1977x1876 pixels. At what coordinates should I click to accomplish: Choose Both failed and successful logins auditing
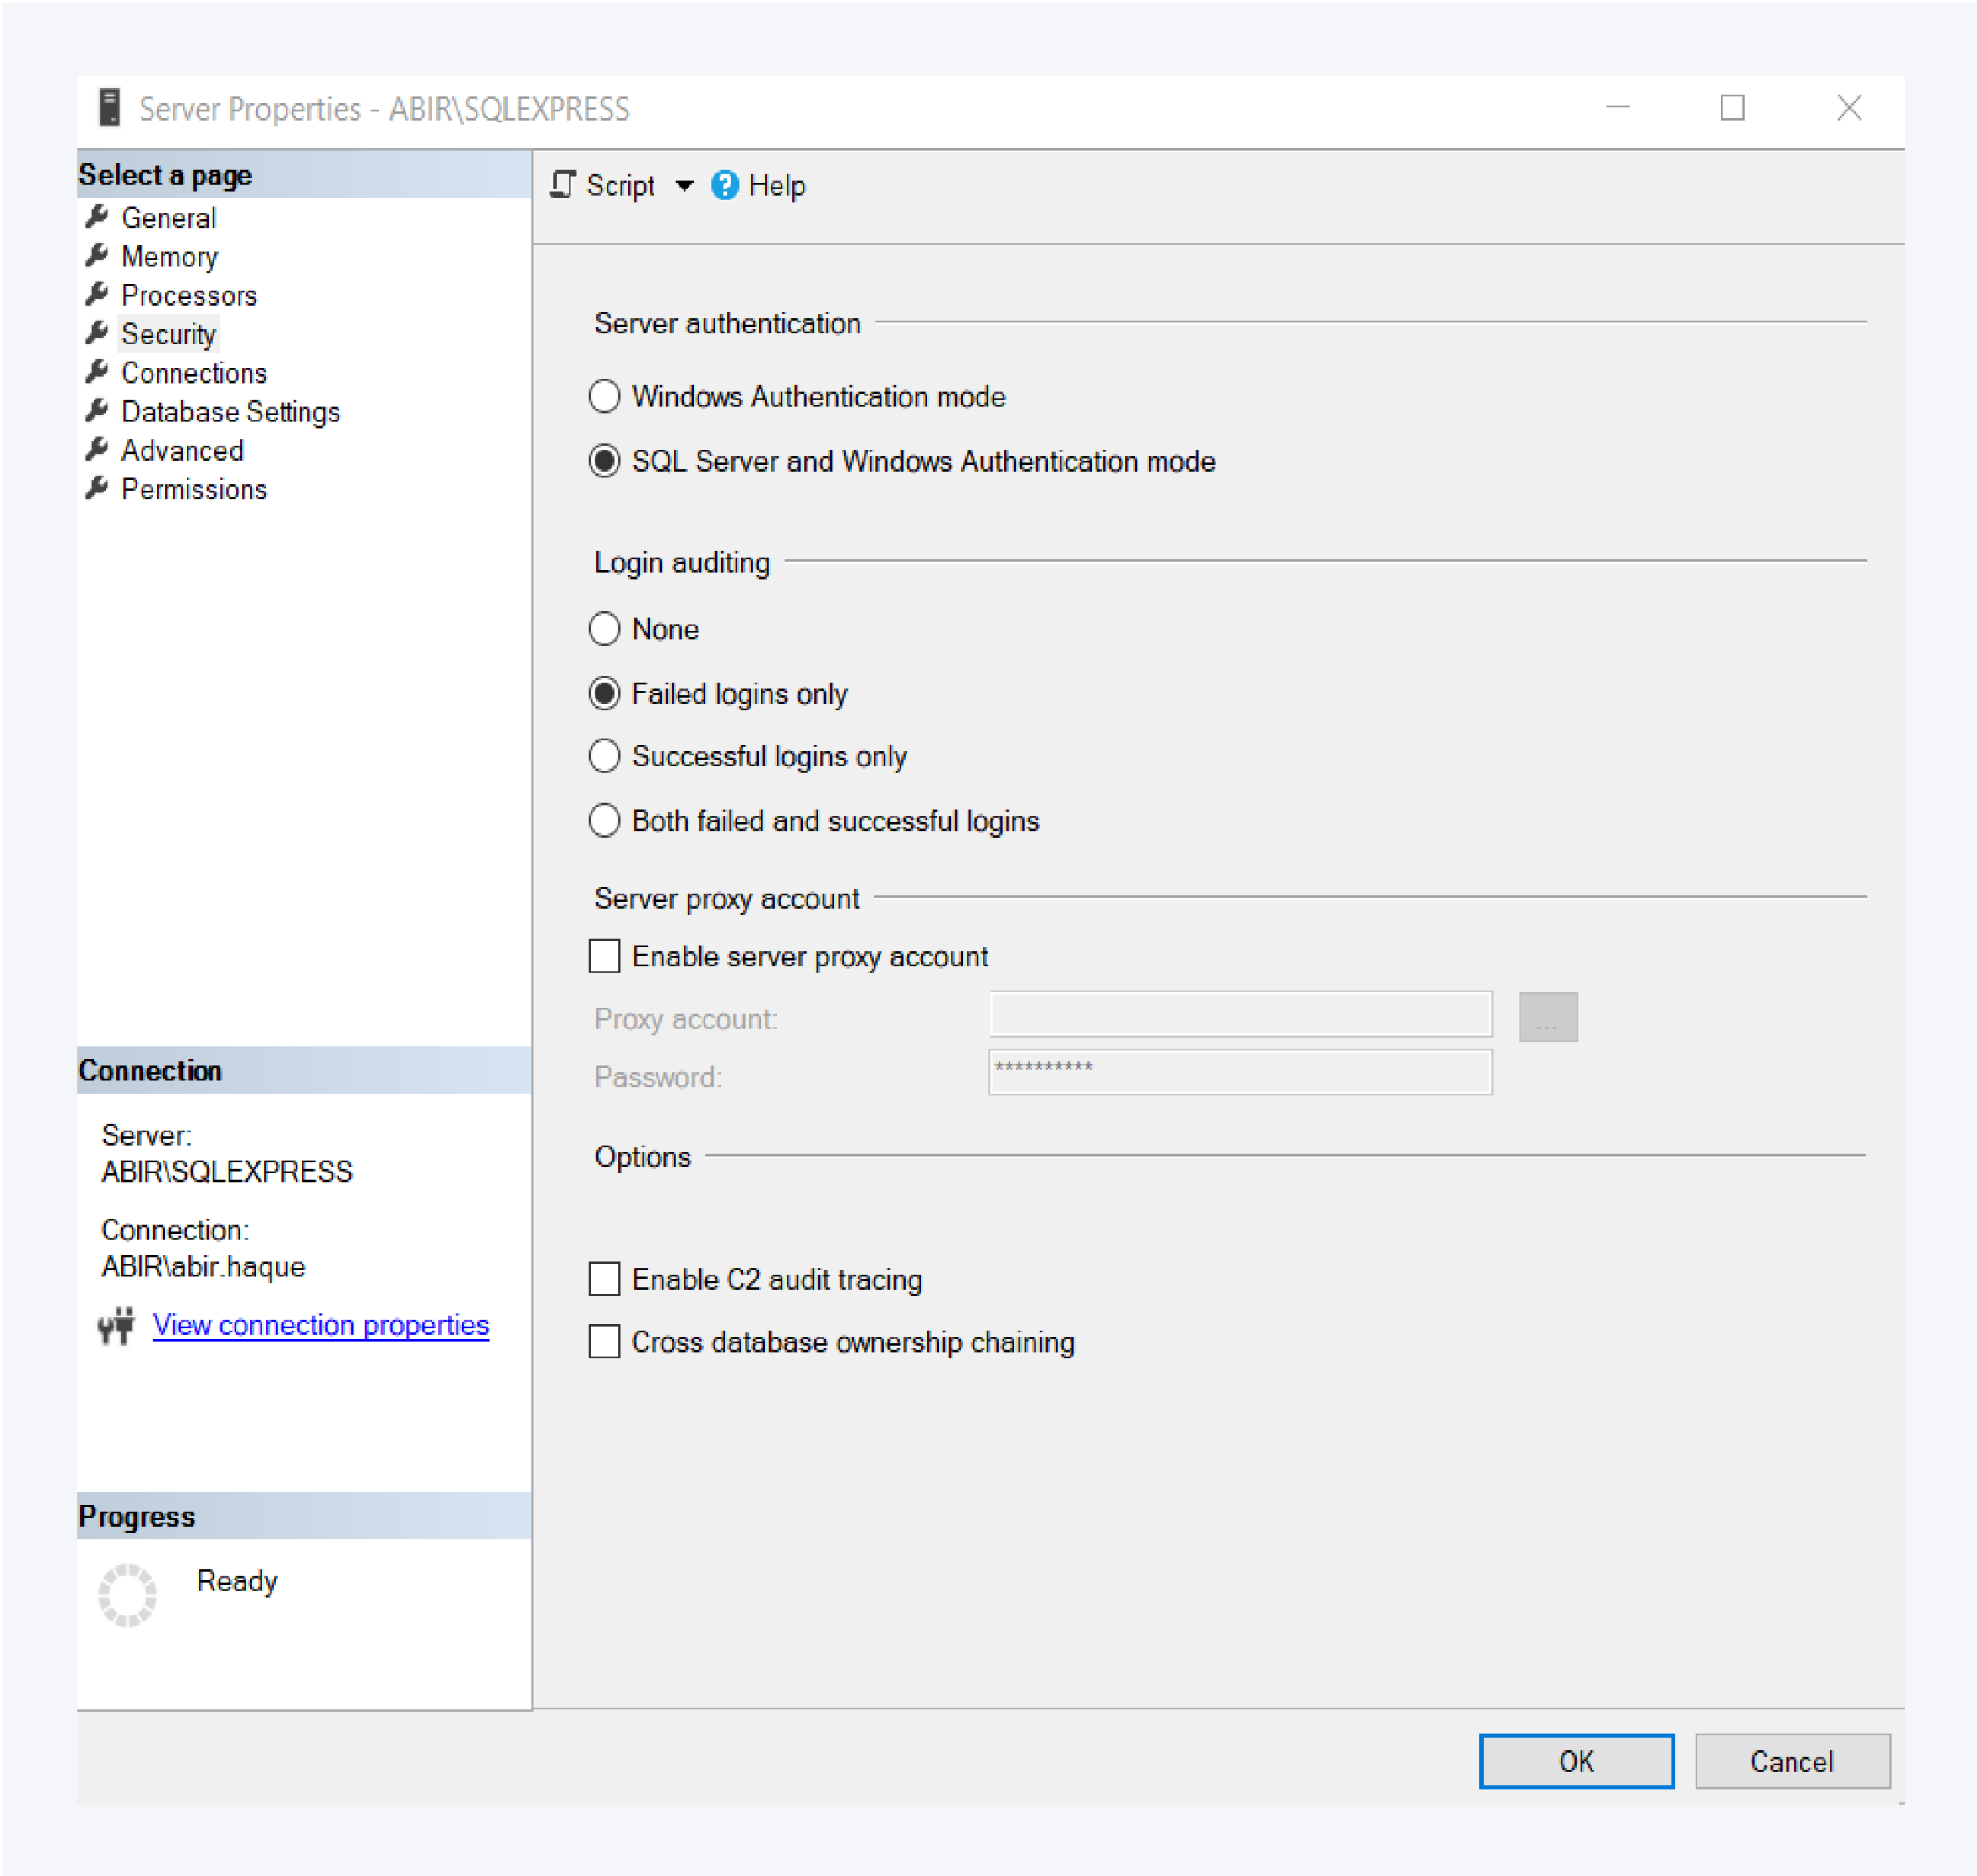click(604, 820)
